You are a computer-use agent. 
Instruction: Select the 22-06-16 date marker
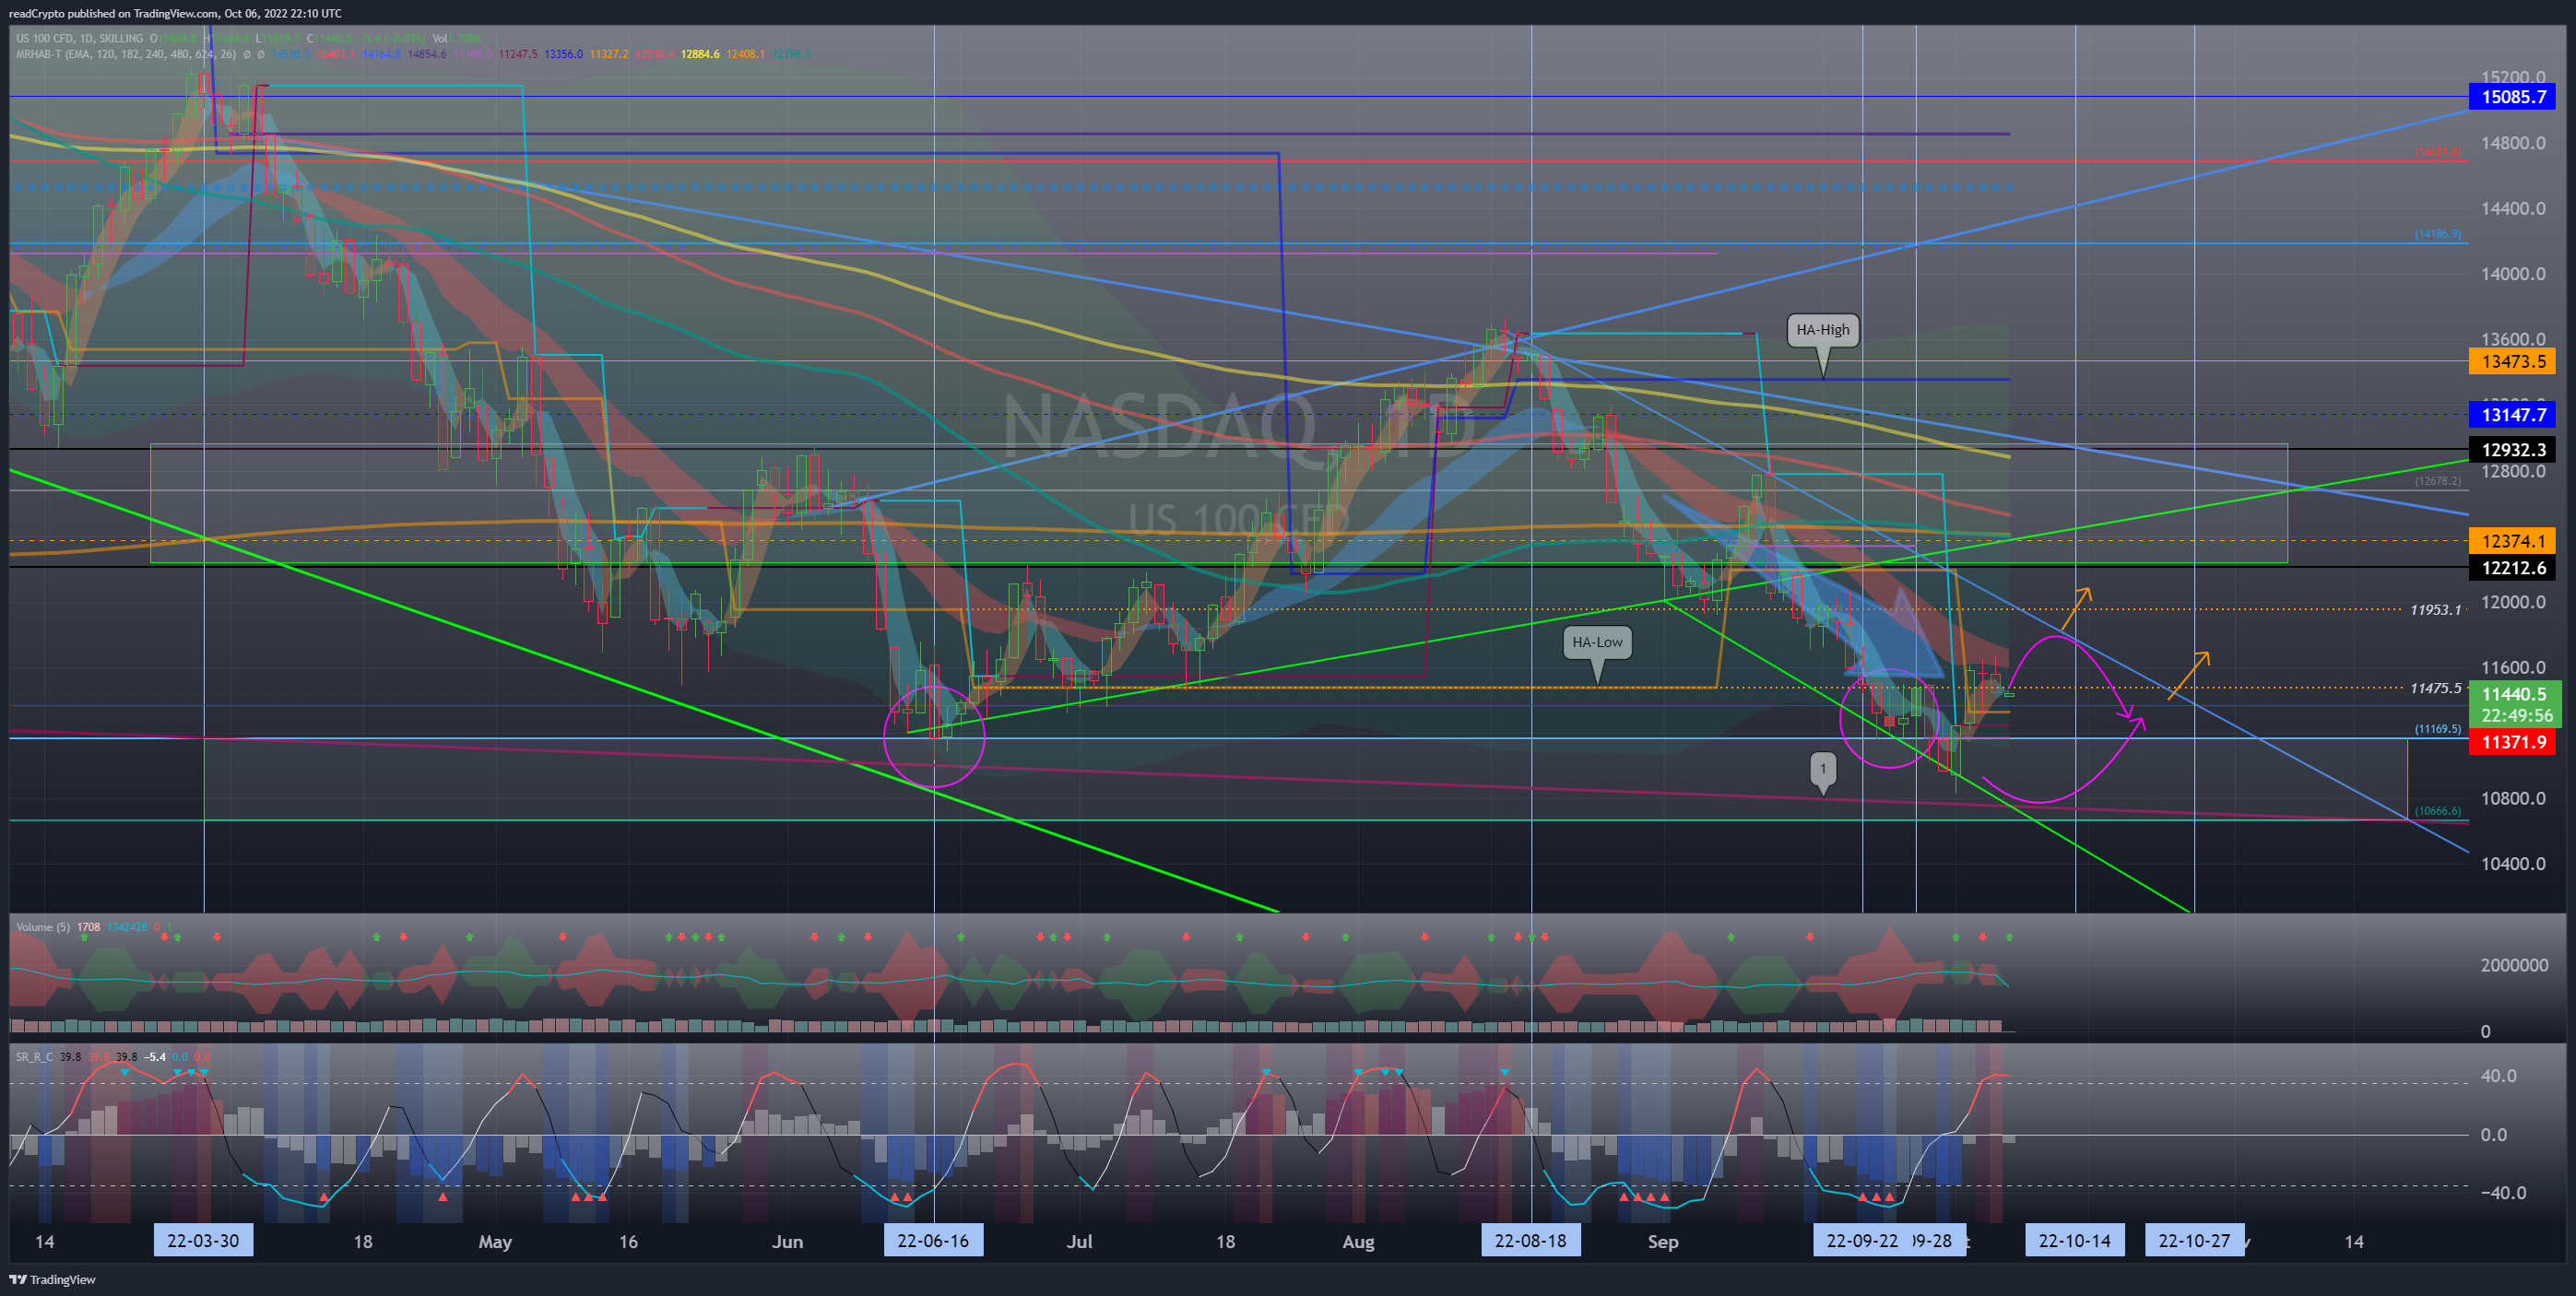(x=933, y=1241)
